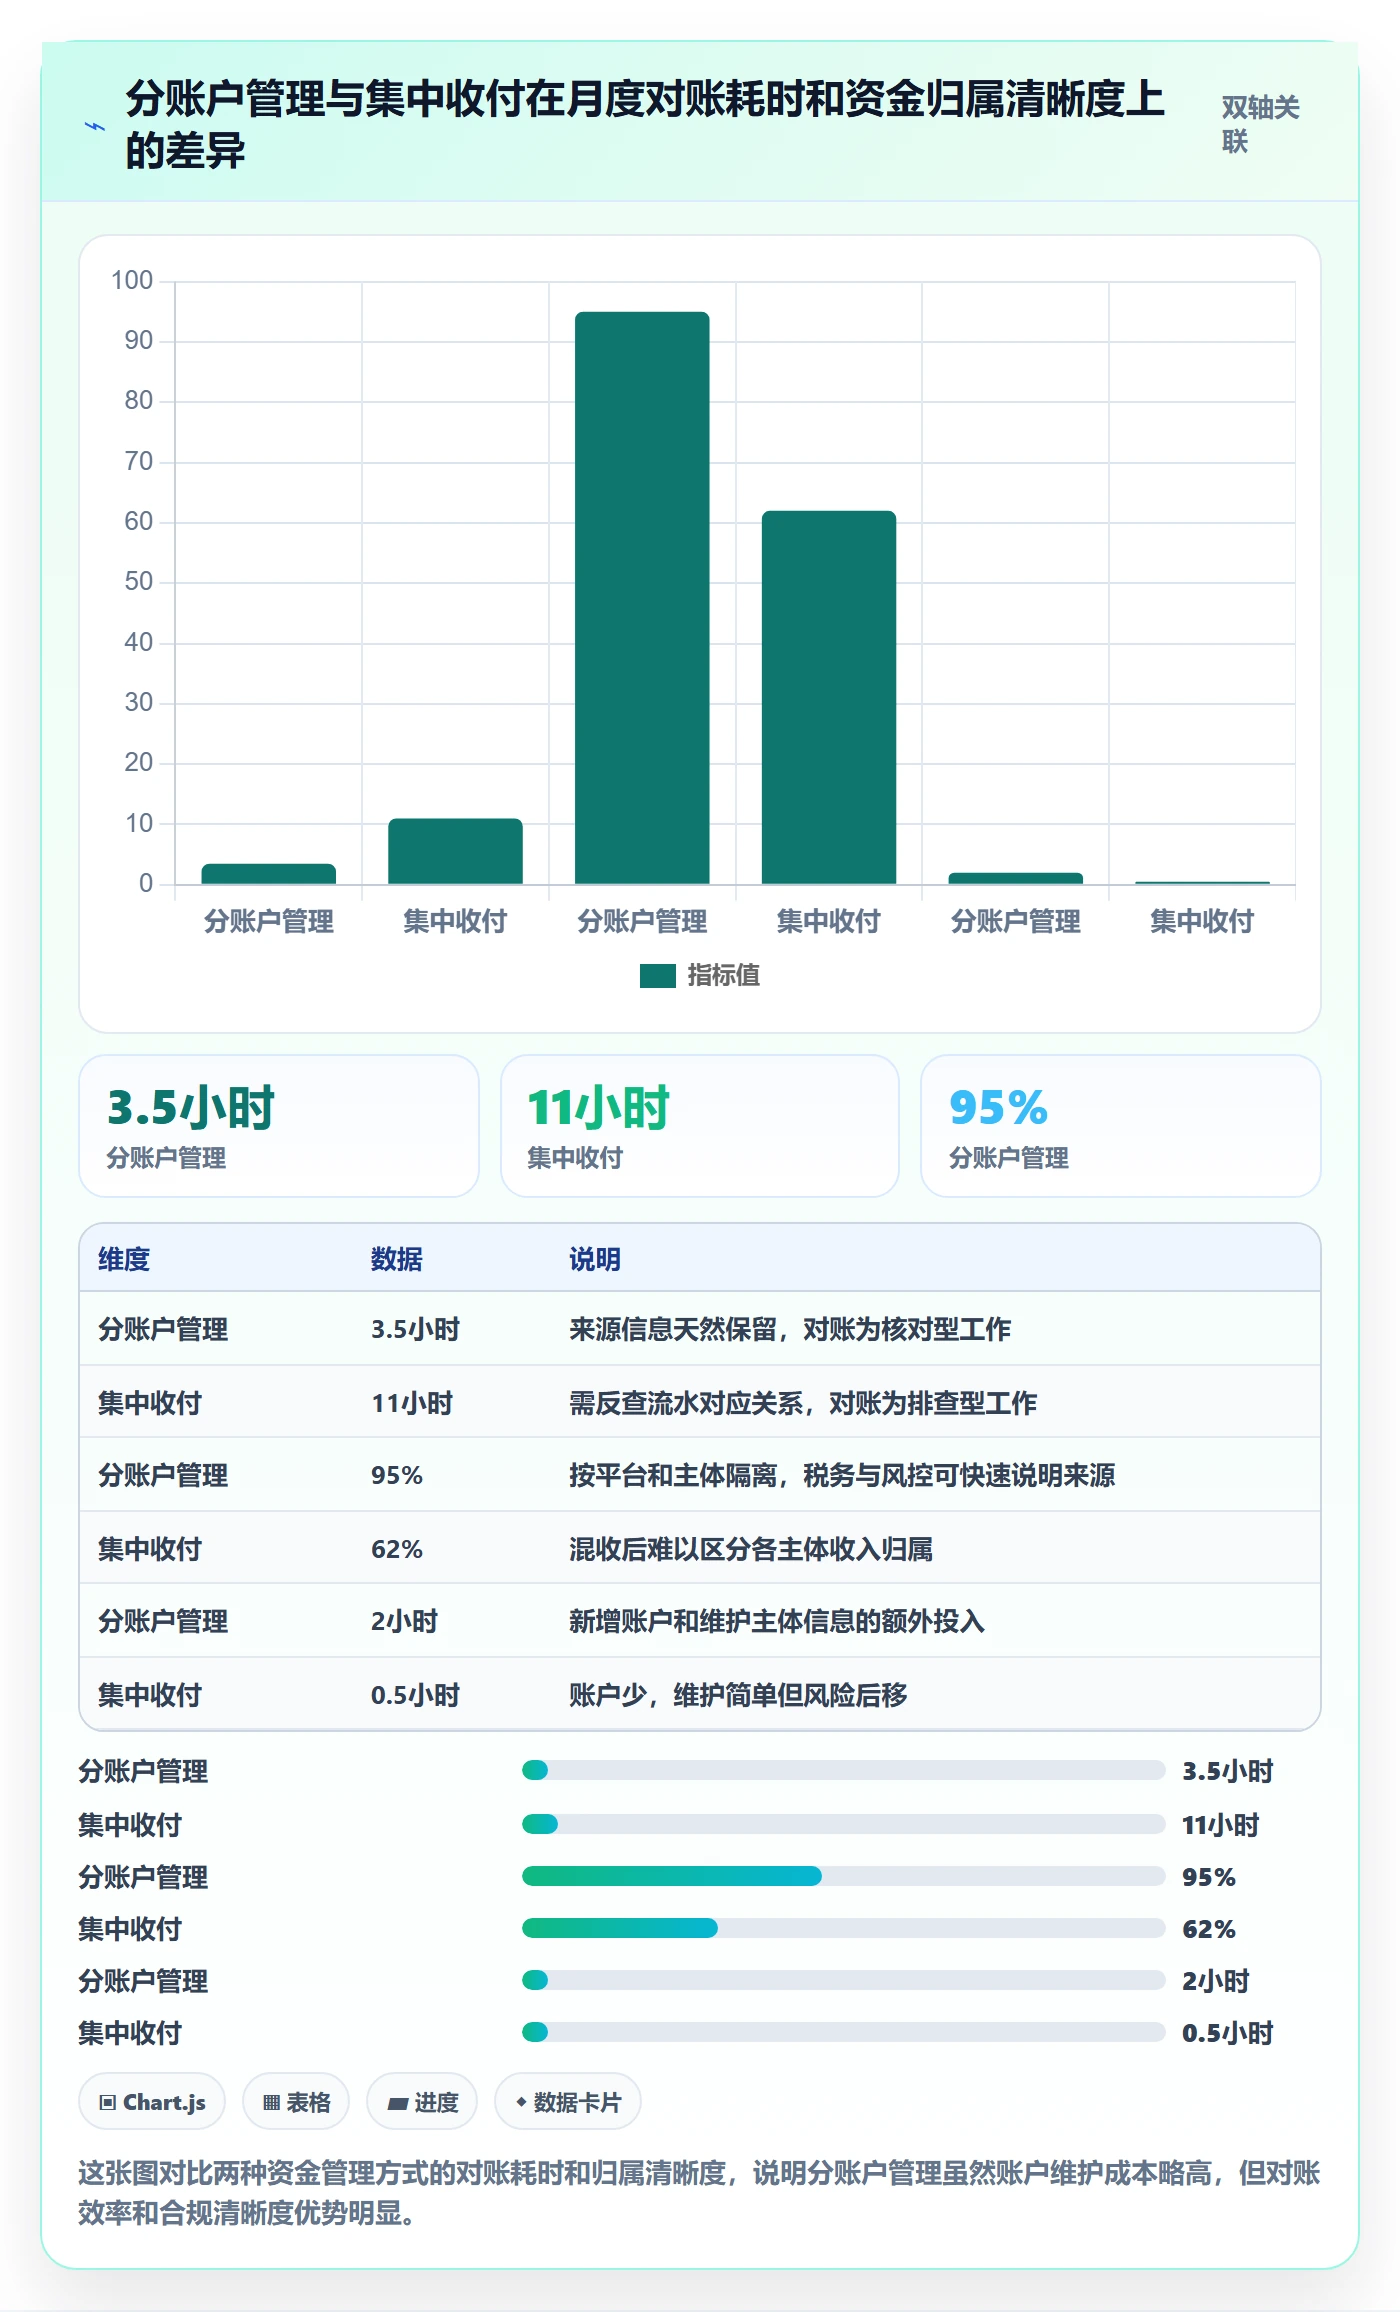
Task: Select the 进度 tag label
Action: click(x=436, y=2102)
